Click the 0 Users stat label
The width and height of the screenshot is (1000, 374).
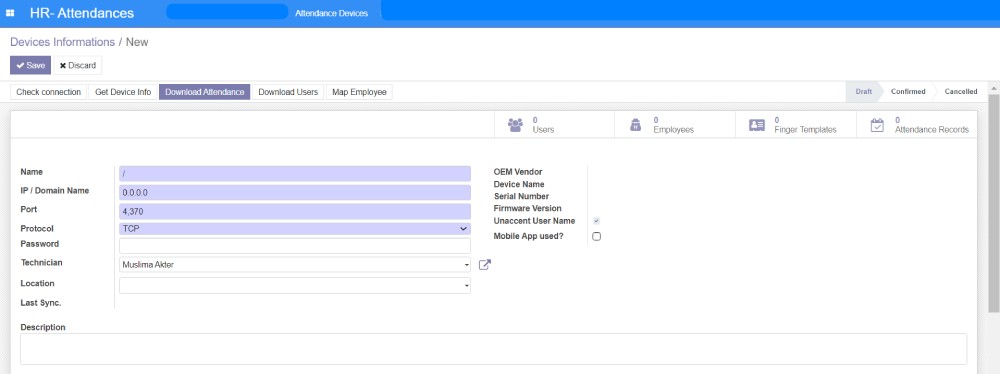click(x=543, y=125)
